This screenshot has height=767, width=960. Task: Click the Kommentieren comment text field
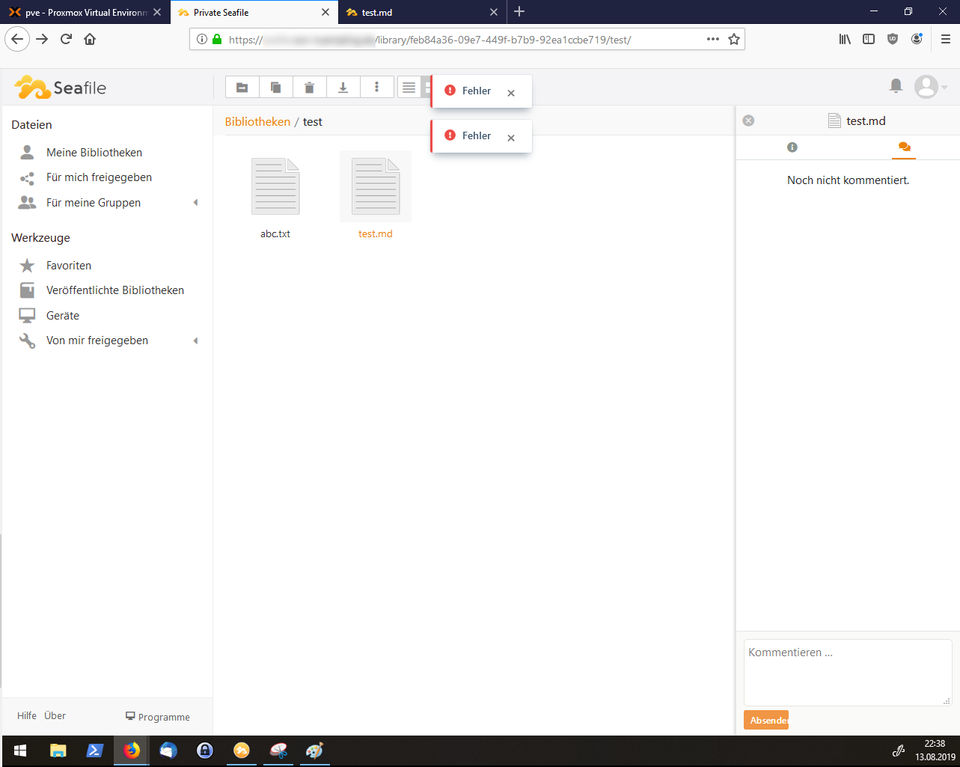[848, 672]
